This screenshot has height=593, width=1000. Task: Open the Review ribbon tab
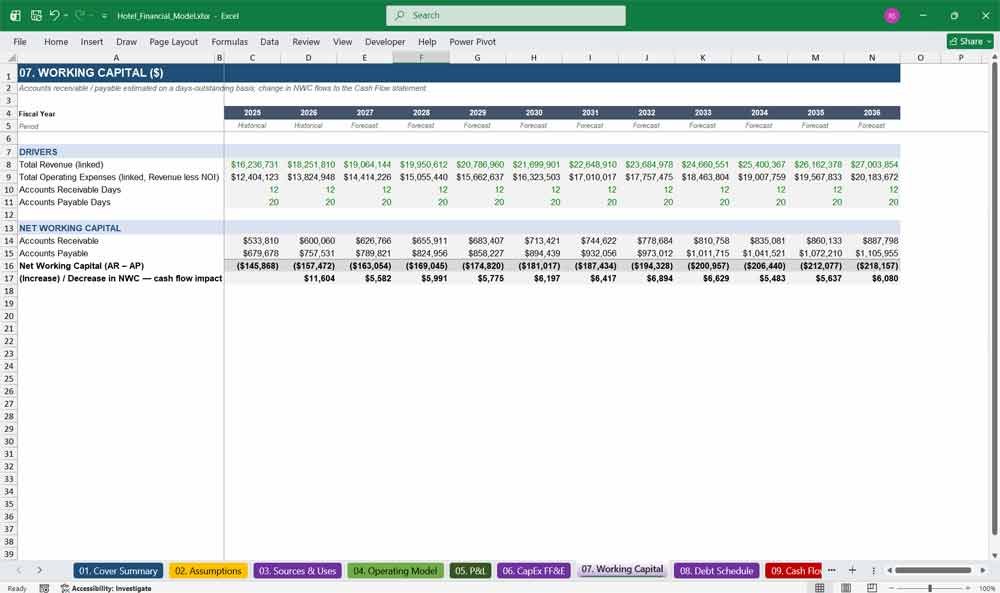(x=306, y=41)
